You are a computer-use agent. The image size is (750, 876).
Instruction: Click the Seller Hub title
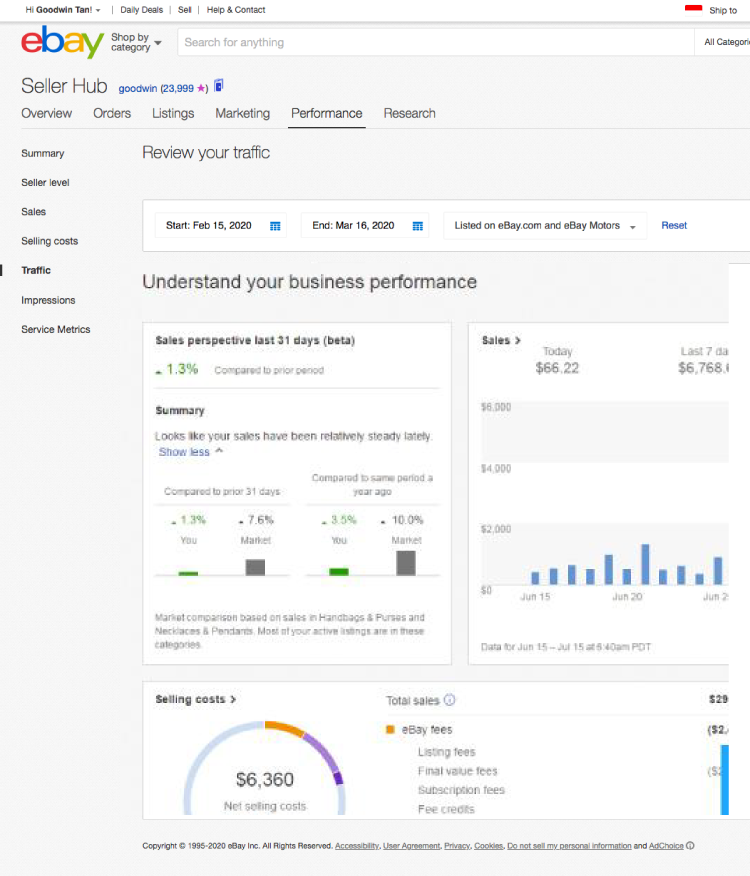click(64, 86)
